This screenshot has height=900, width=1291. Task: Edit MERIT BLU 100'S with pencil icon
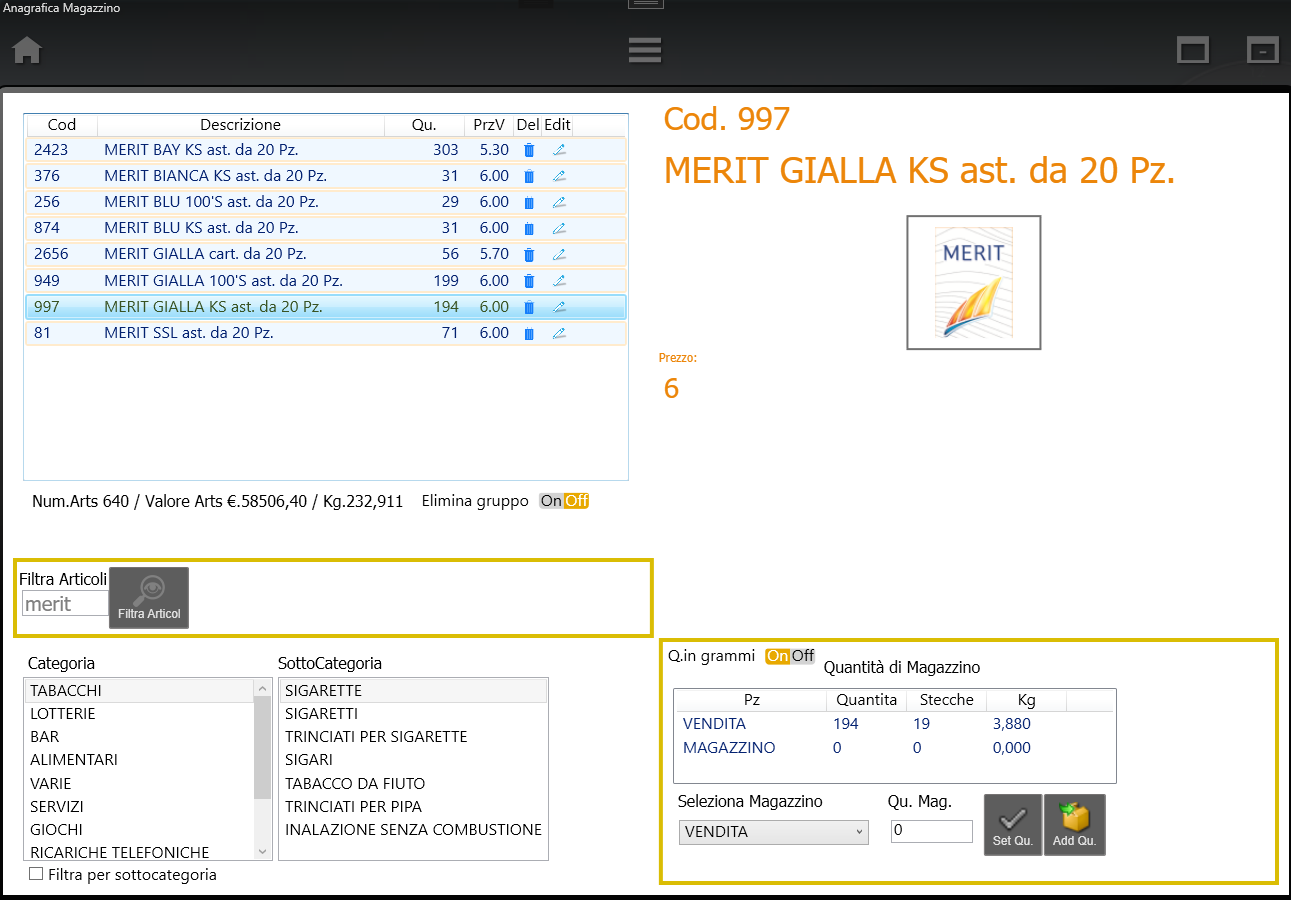tap(559, 202)
